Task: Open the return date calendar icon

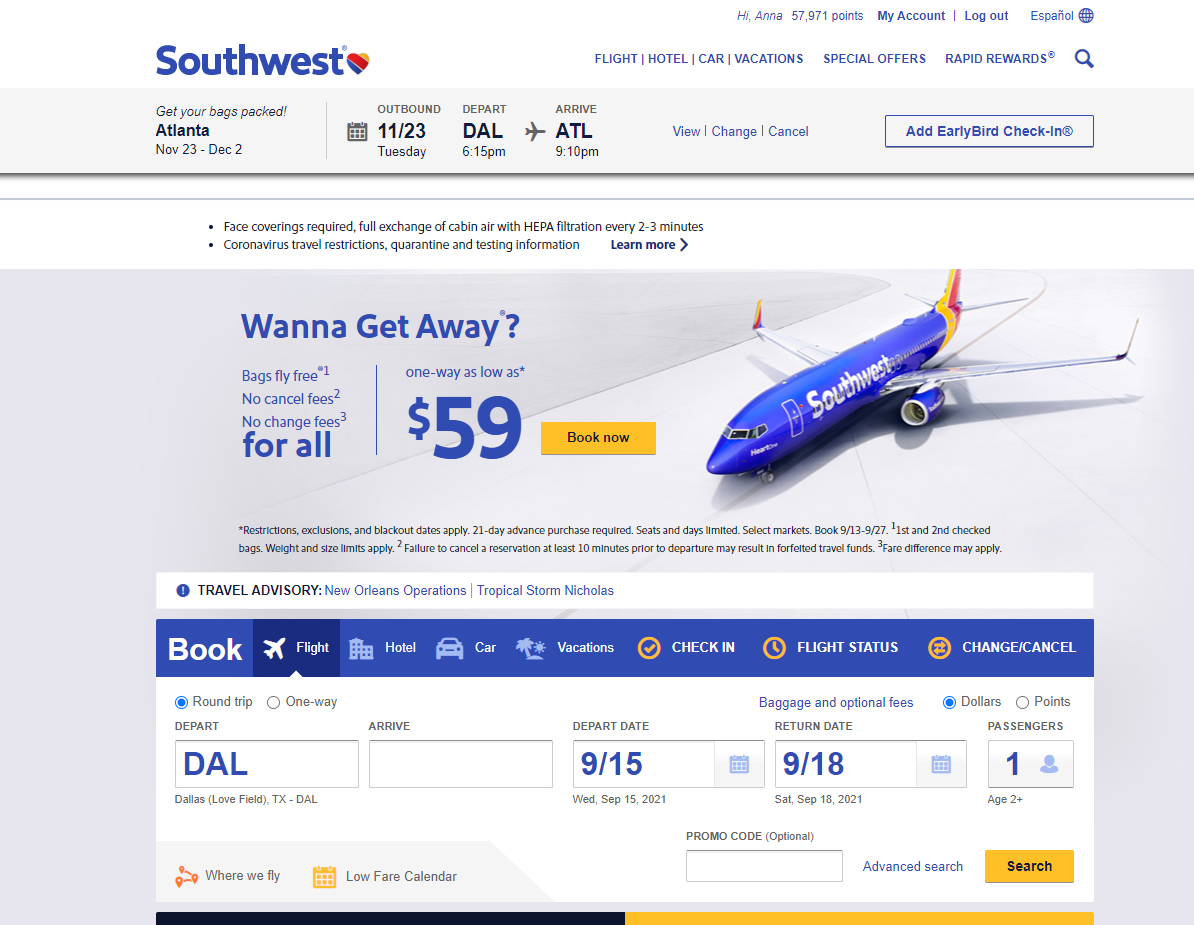Action: click(x=941, y=764)
